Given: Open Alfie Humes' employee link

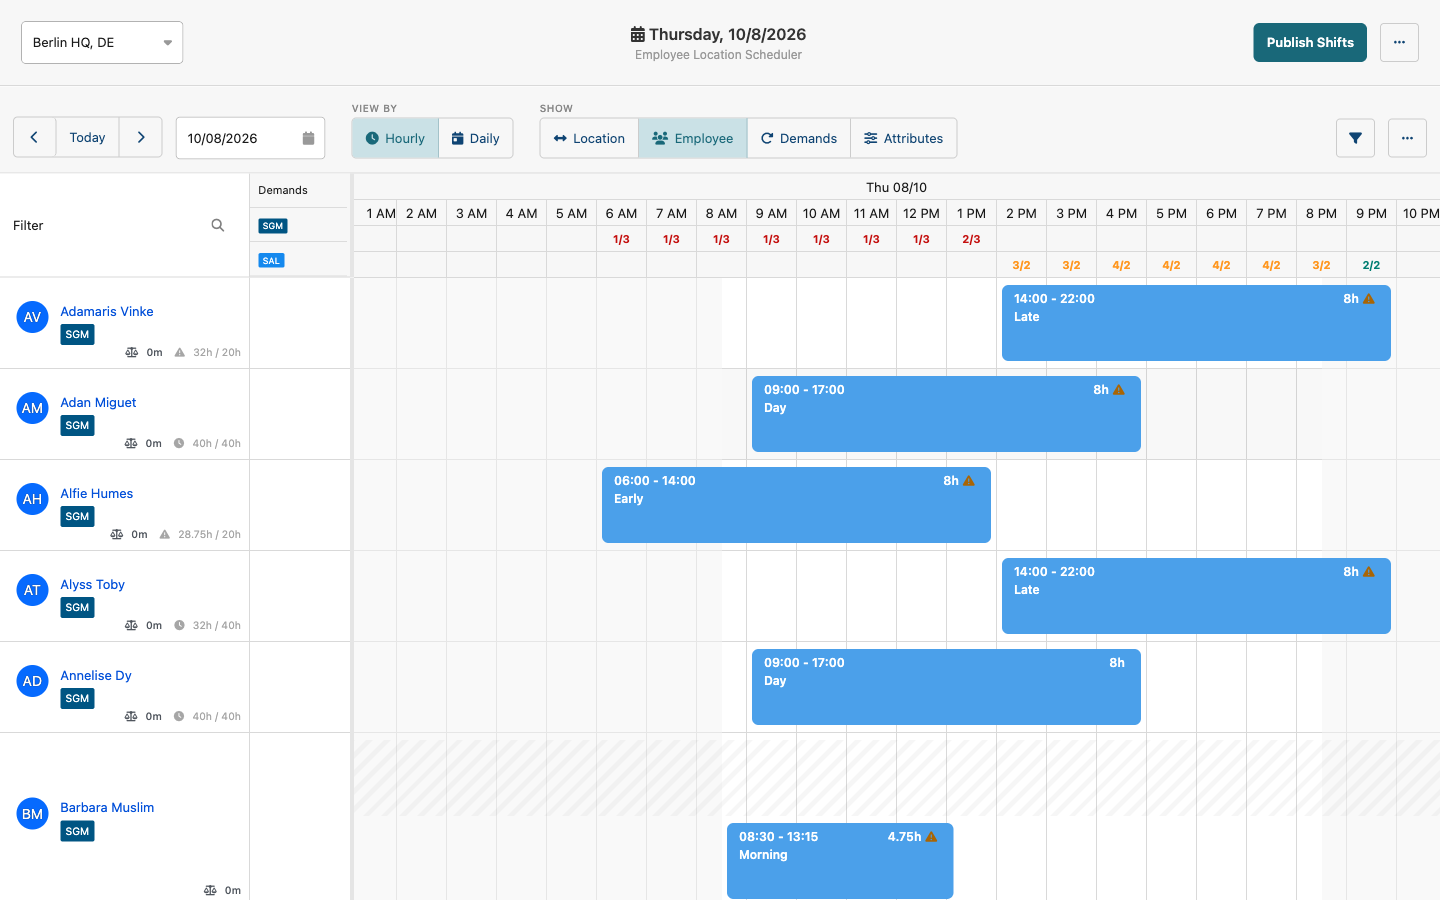Looking at the screenshot, I should tap(96, 493).
